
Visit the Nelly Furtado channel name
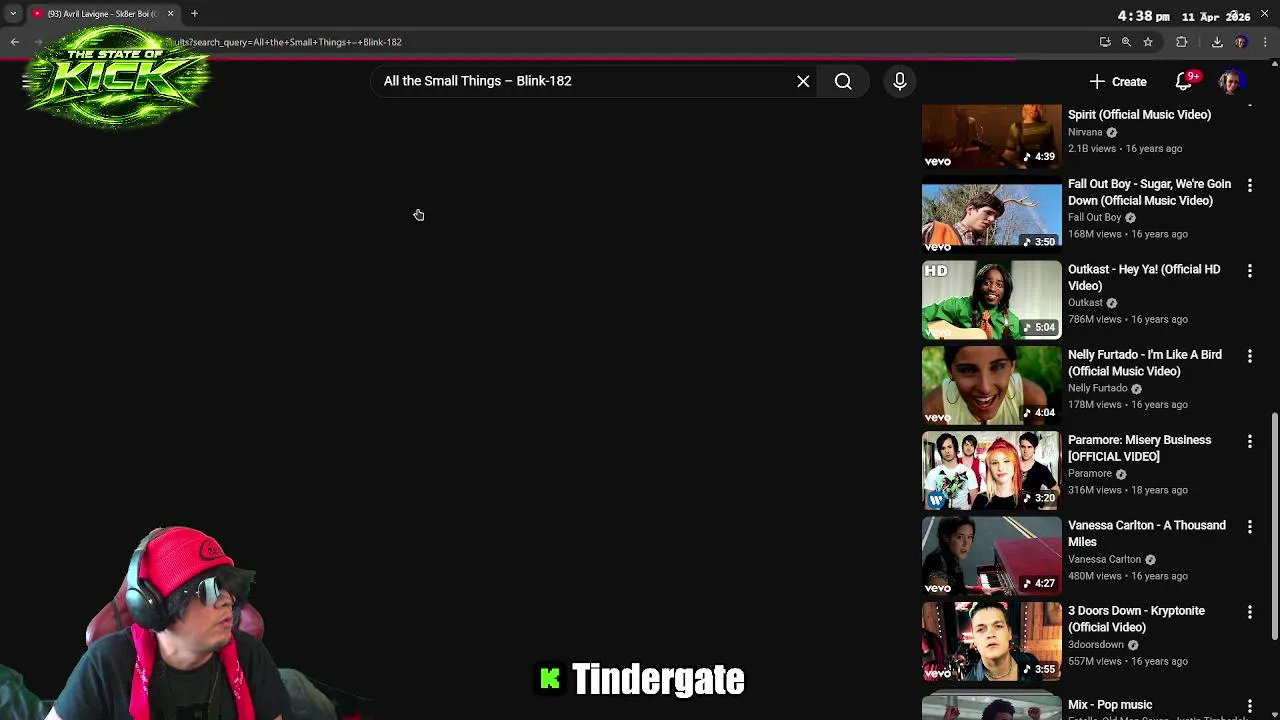pos(1097,388)
